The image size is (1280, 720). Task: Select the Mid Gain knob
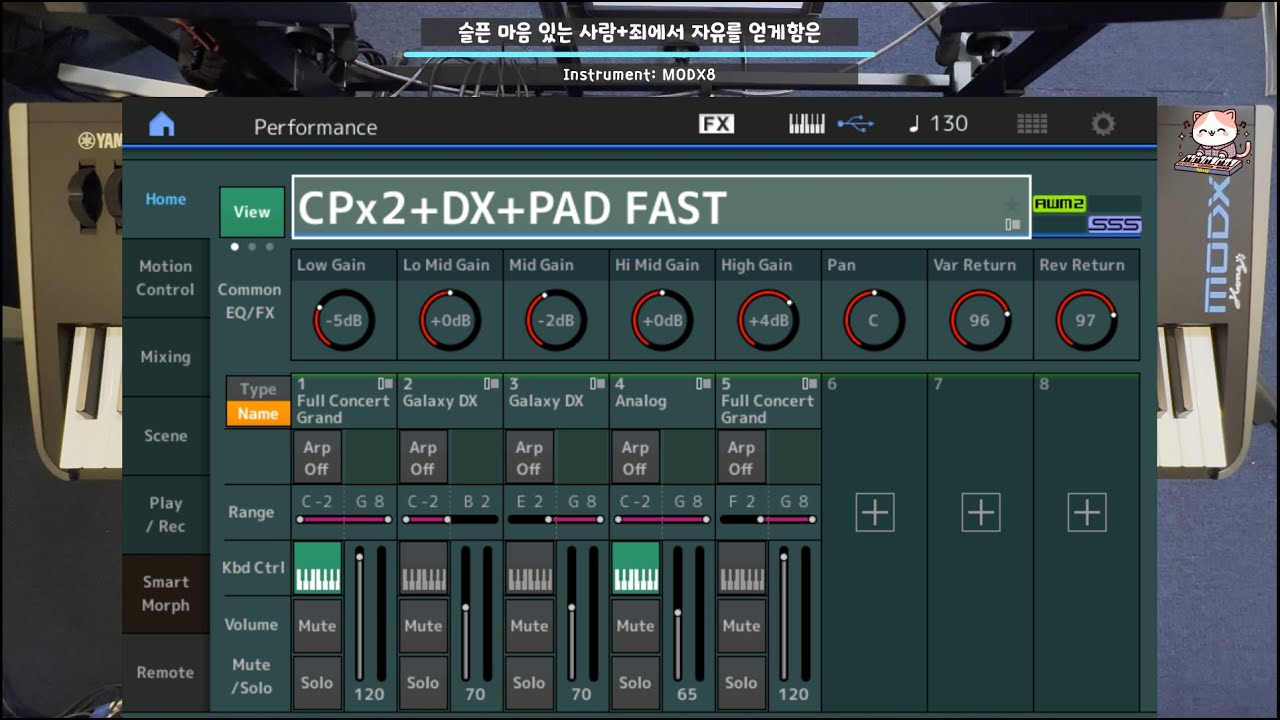coord(556,320)
